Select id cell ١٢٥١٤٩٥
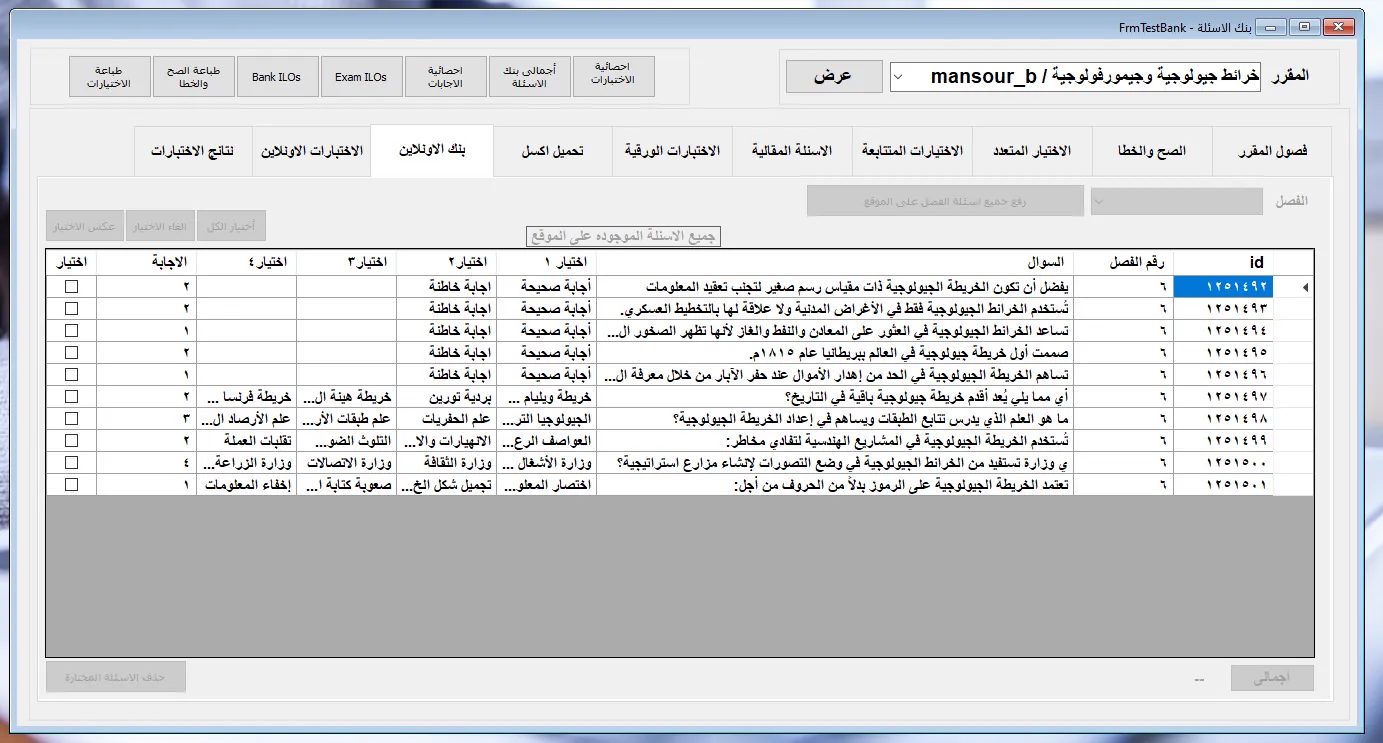The width and height of the screenshot is (1383, 743). (x=1223, y=353)
